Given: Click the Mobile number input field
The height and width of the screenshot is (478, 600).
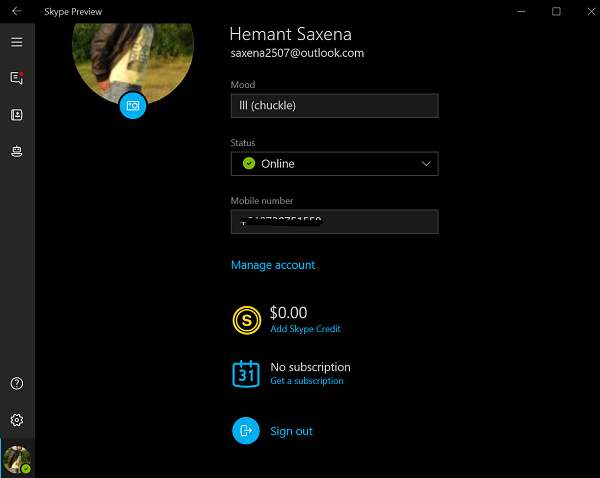Looking at the screenshot, I should coord(334,221).
